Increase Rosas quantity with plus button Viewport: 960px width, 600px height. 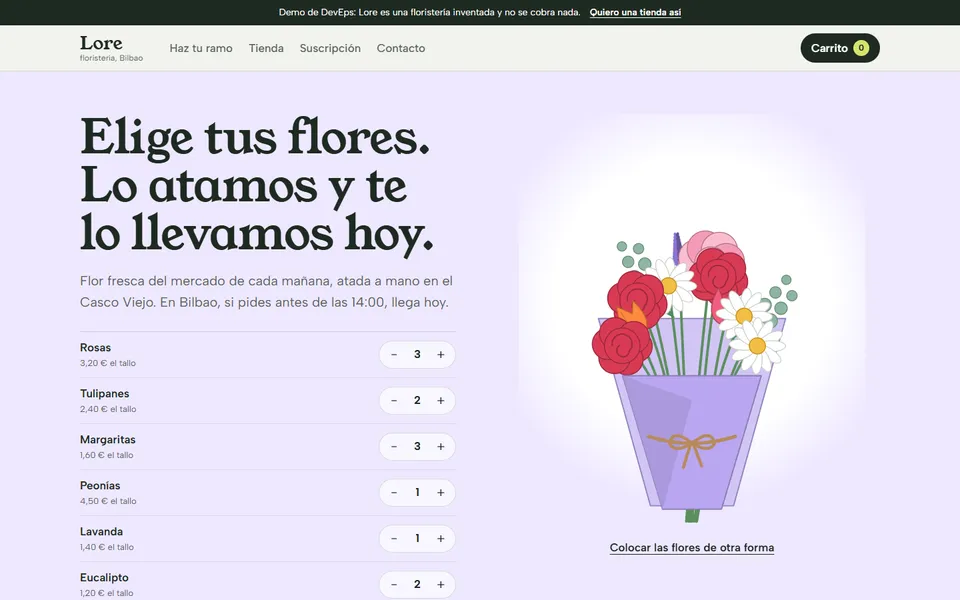point(440,354)
